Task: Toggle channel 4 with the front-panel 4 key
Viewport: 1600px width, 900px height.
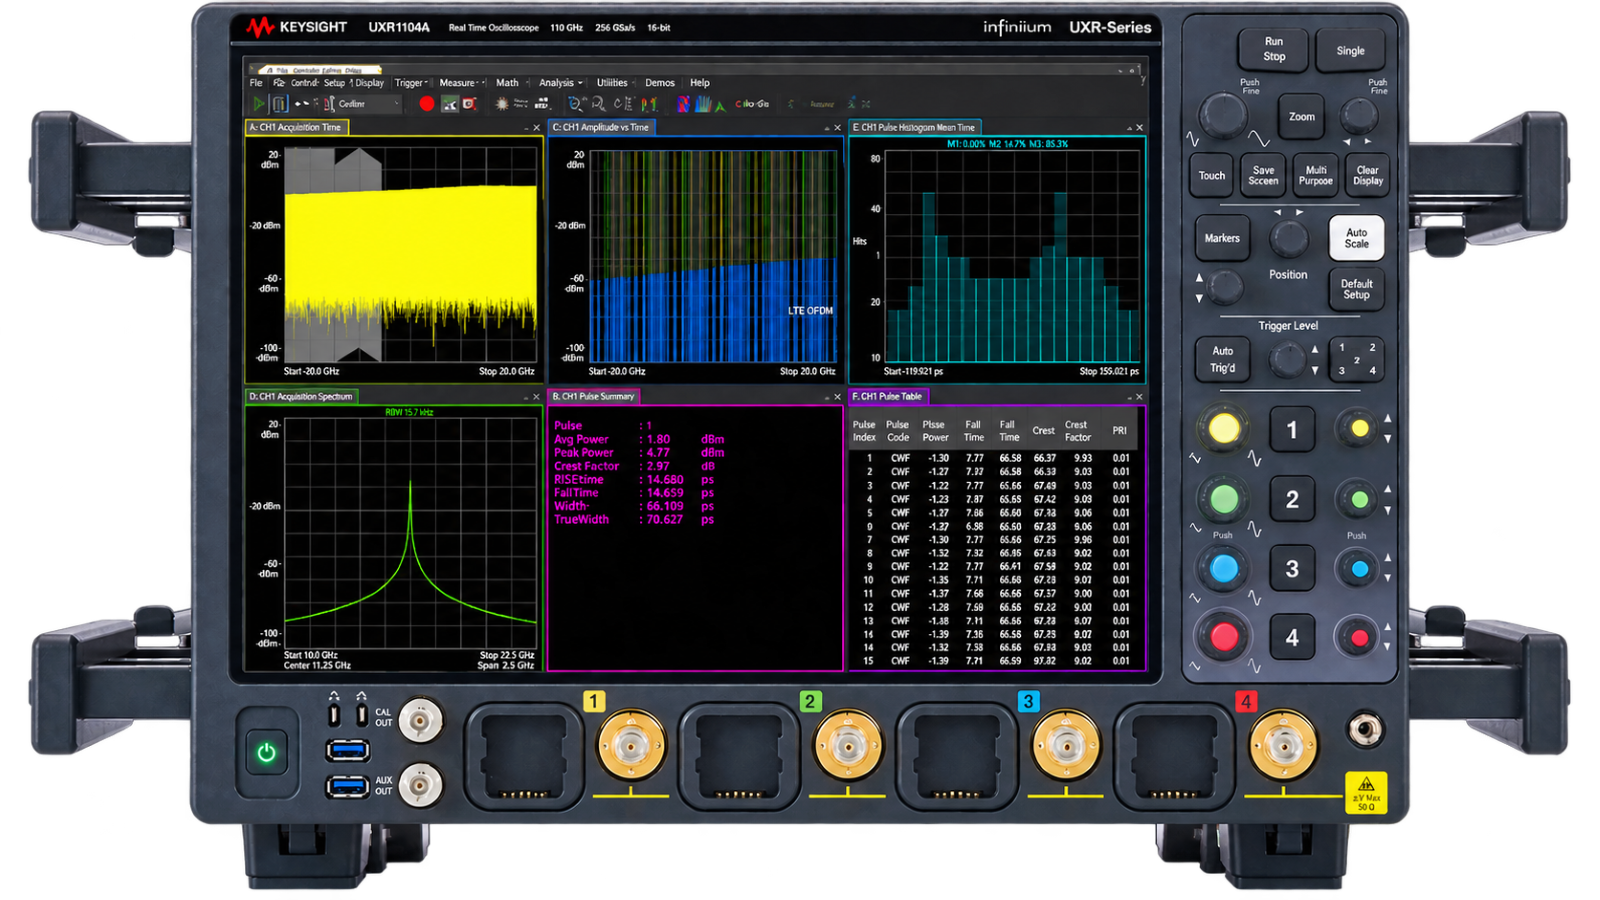Action: (x=1292, y=637)
